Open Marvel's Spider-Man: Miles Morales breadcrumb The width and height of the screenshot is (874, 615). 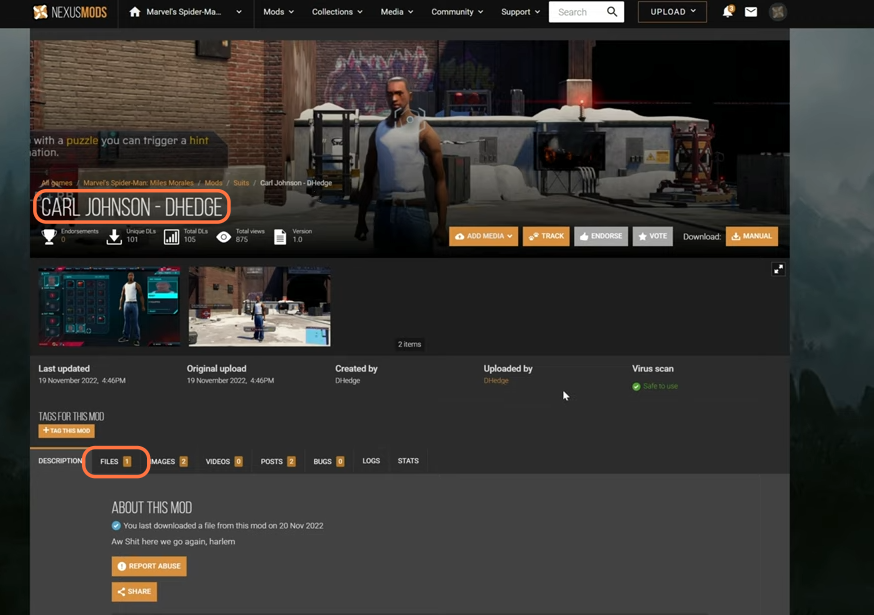point(138,183)
